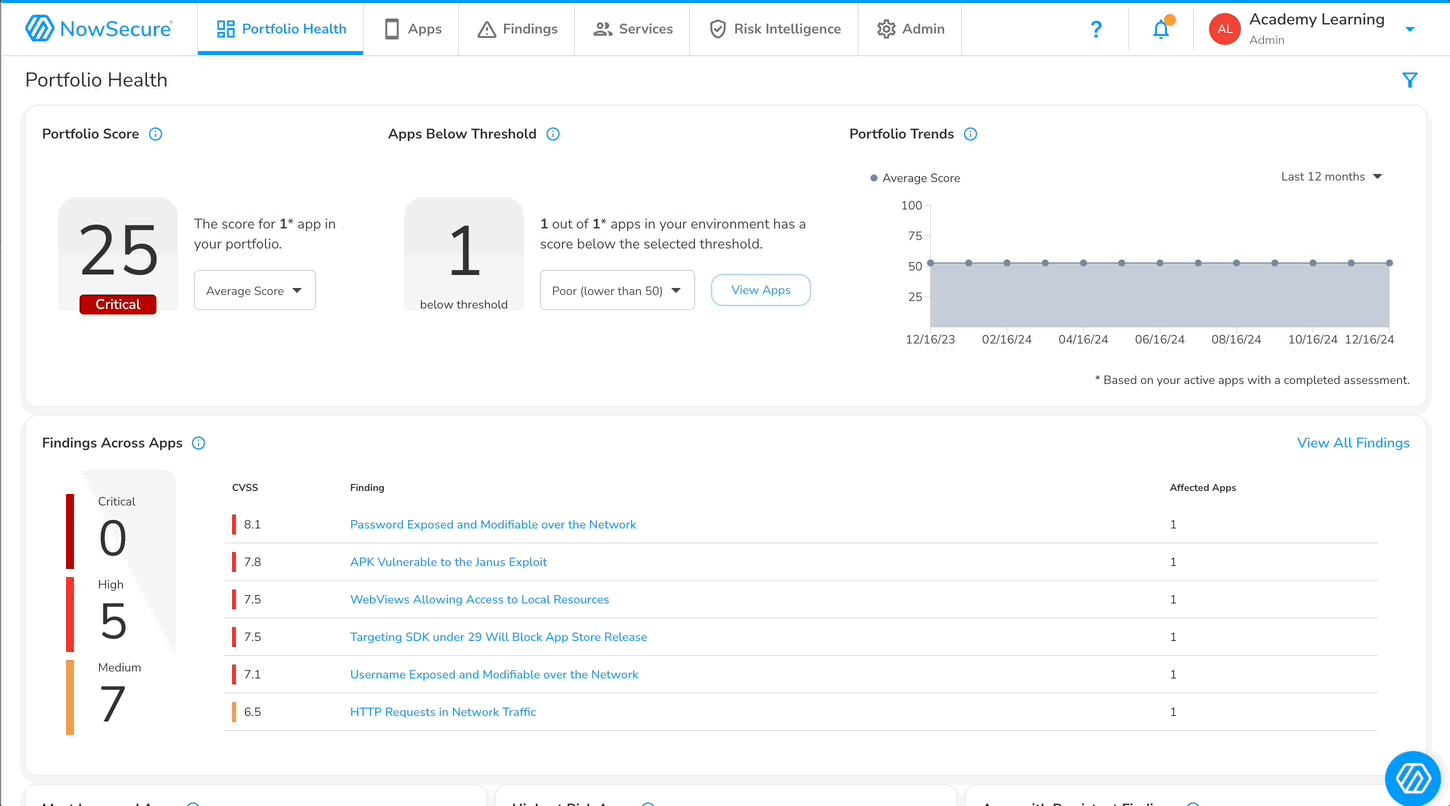Click the below threshold count box
Image resolution: width=1450 pixels, height=806 pixels.
464,255
